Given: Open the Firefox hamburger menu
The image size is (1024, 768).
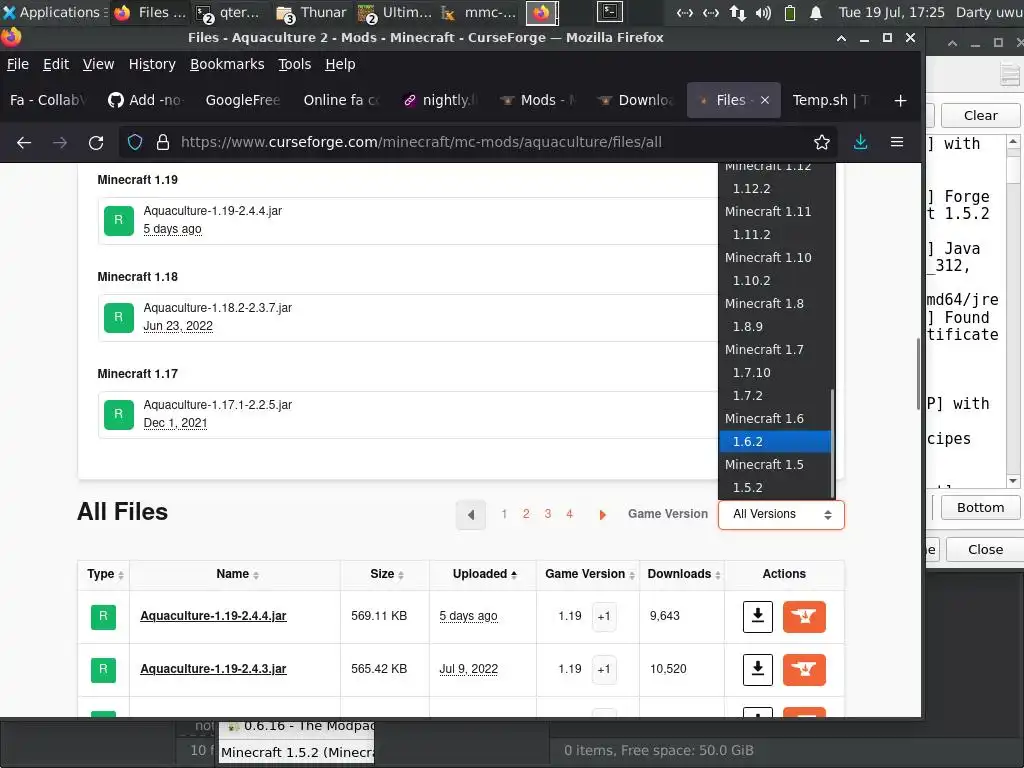Looking at the screenshot, I should (x=897, y=142).
